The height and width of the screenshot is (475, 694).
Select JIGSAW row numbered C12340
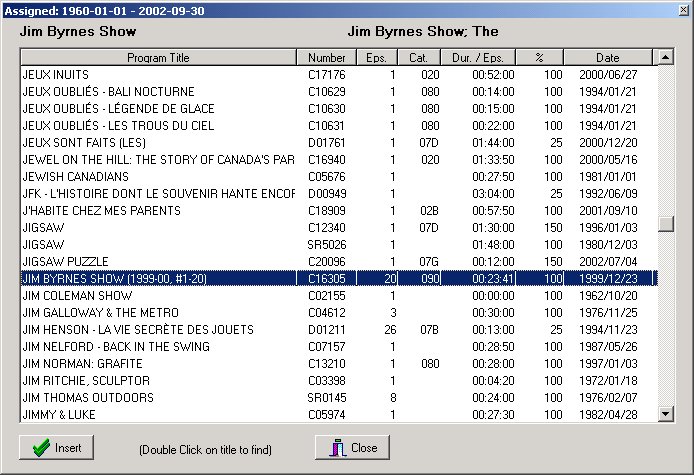click(x=339, y=228)
